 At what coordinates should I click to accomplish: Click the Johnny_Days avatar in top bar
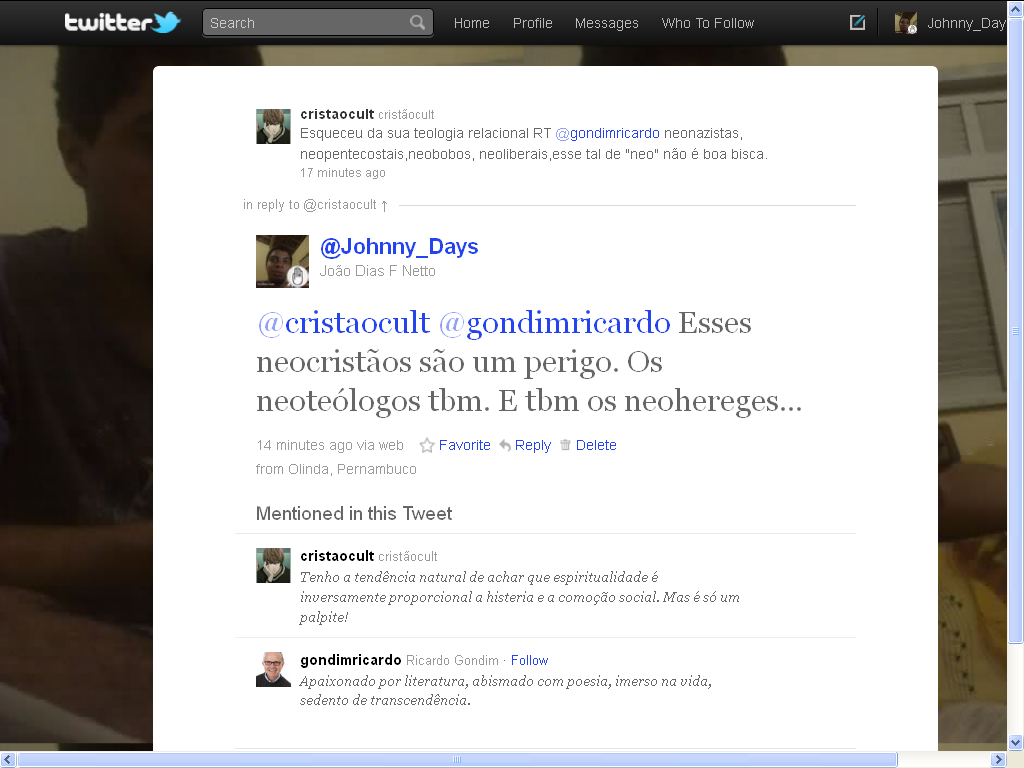(x=906, y=23)
